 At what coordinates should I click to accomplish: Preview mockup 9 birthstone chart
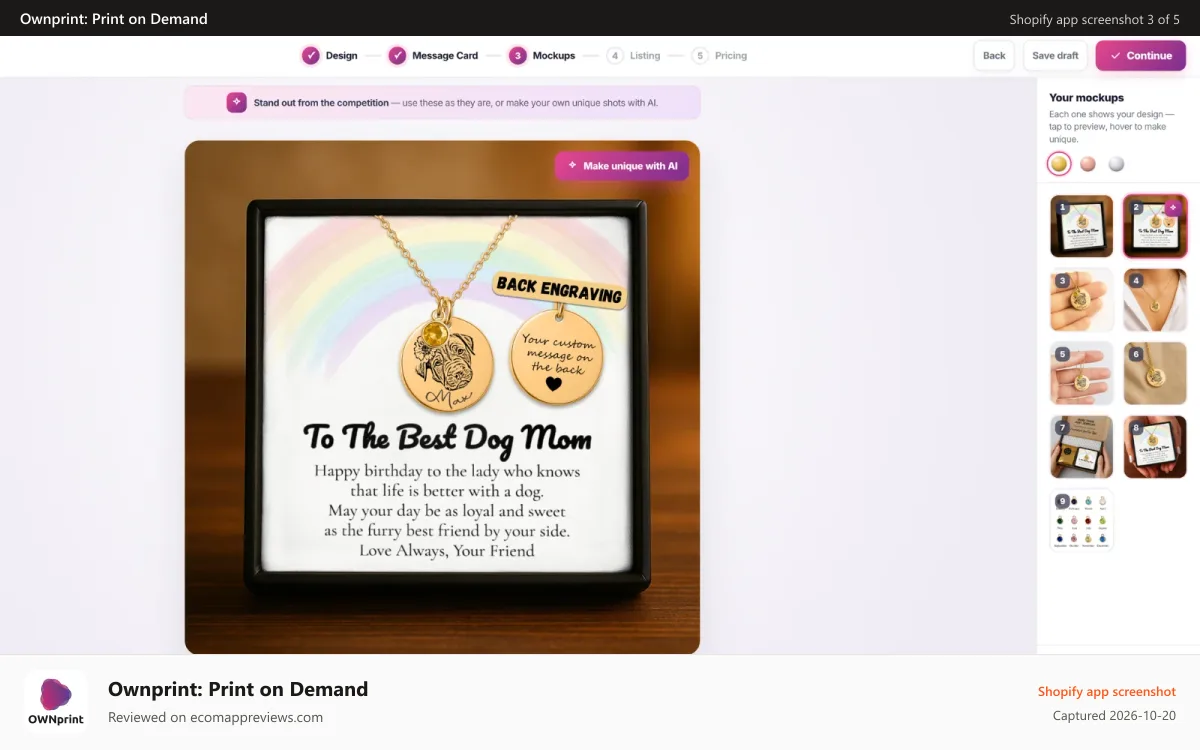click(1081, 520)
